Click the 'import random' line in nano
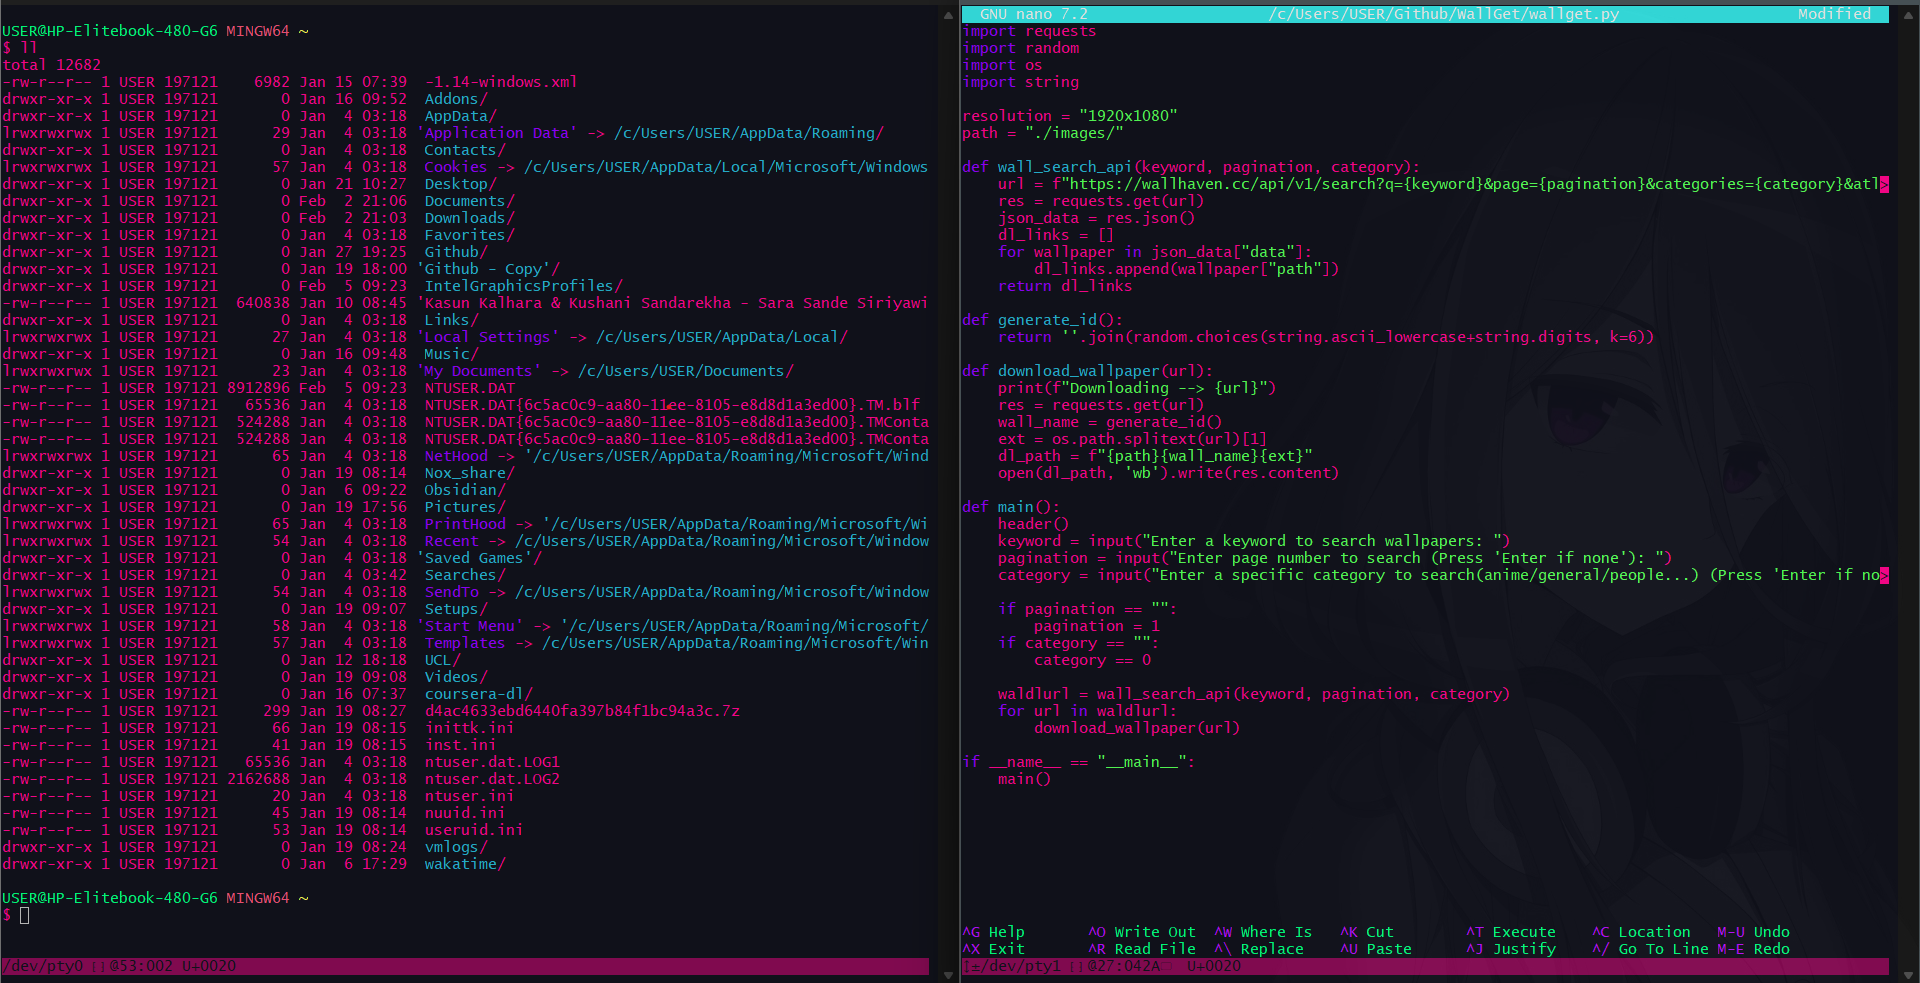Screen dimensions: 1920x983 [1021, 48]
